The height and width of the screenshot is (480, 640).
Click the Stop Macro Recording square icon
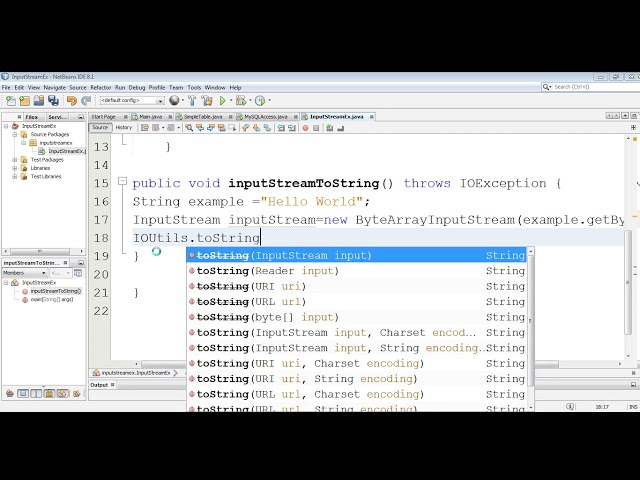tap(316, 128)
